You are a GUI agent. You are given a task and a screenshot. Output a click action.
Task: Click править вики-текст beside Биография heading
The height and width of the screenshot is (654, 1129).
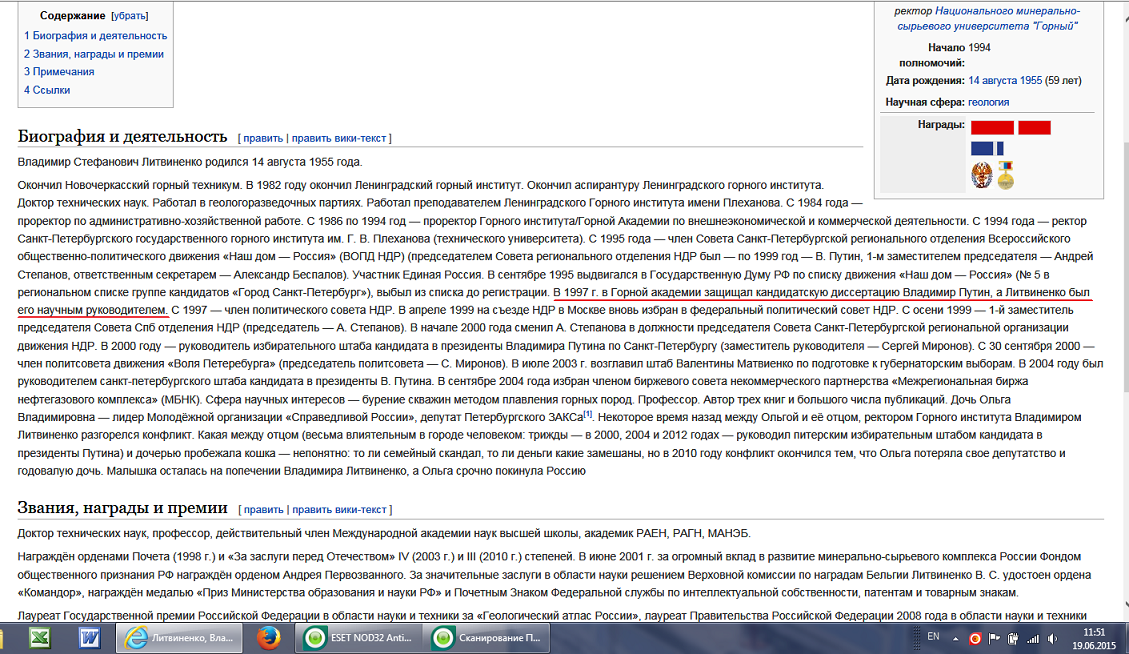tap(339, 138)
